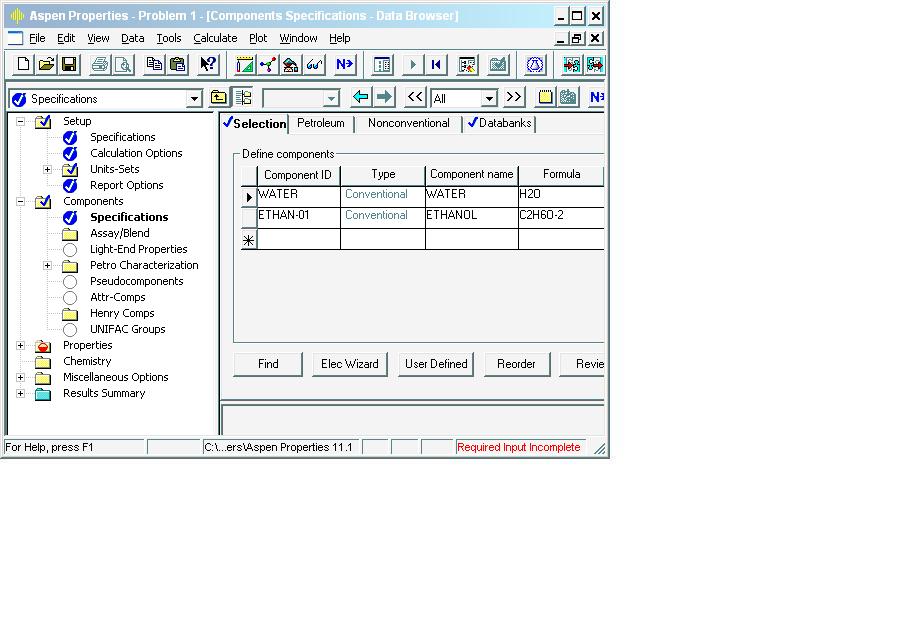Expand the Units-Sets node
Viewport: 924px width, 634px height.
pyautogui.click(x=48, y=169)
